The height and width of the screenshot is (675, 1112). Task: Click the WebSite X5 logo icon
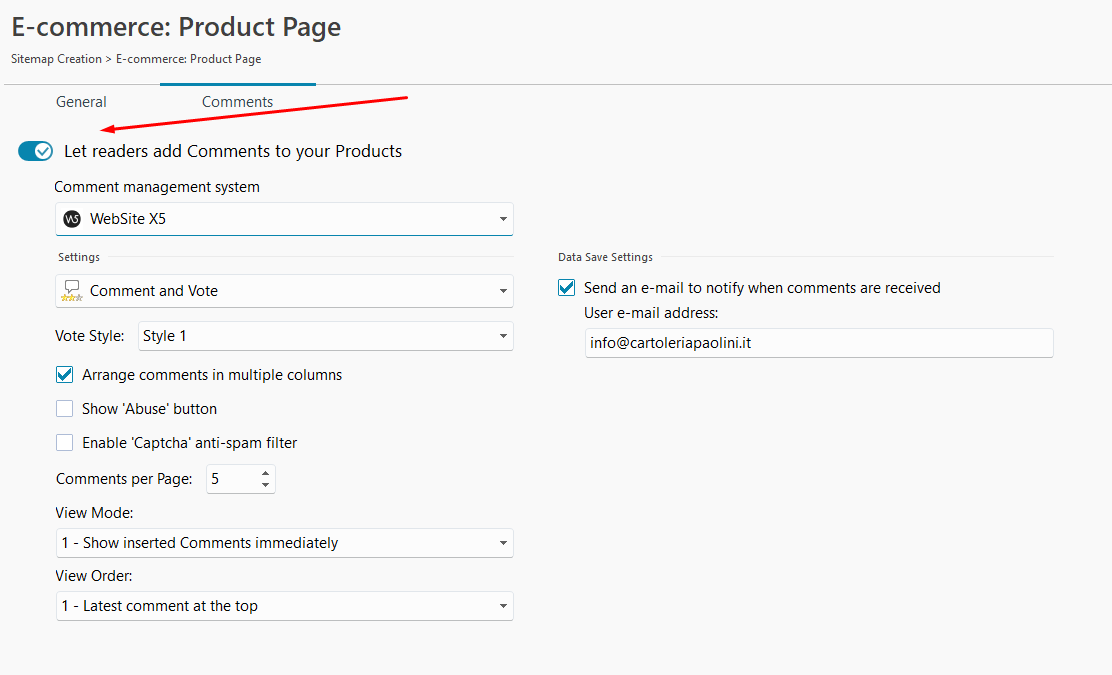click(72, 219)
